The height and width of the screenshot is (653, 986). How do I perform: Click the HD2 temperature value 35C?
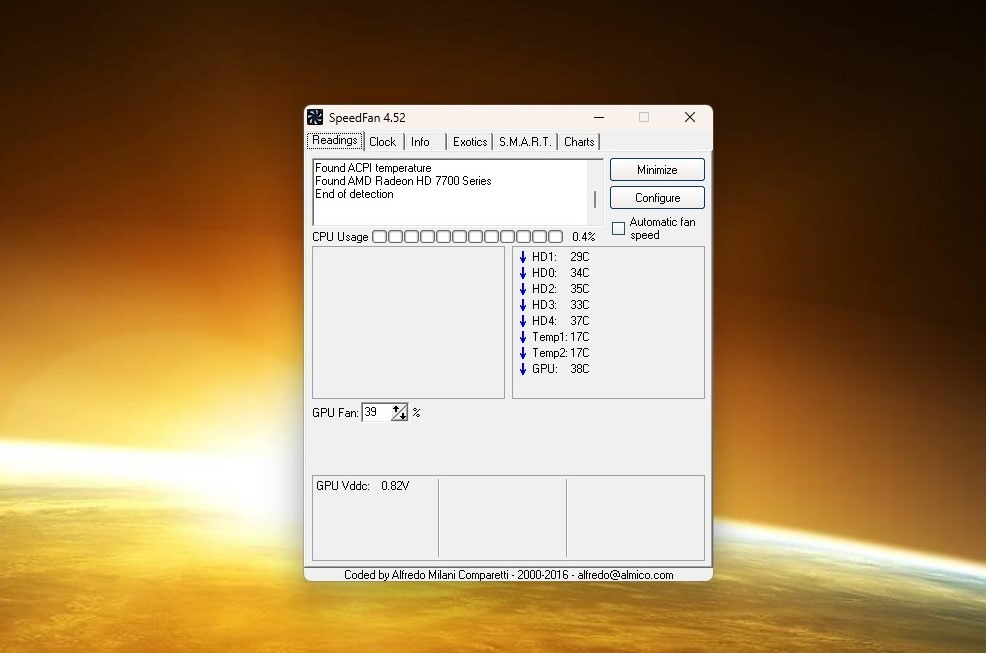coord(580,289)
